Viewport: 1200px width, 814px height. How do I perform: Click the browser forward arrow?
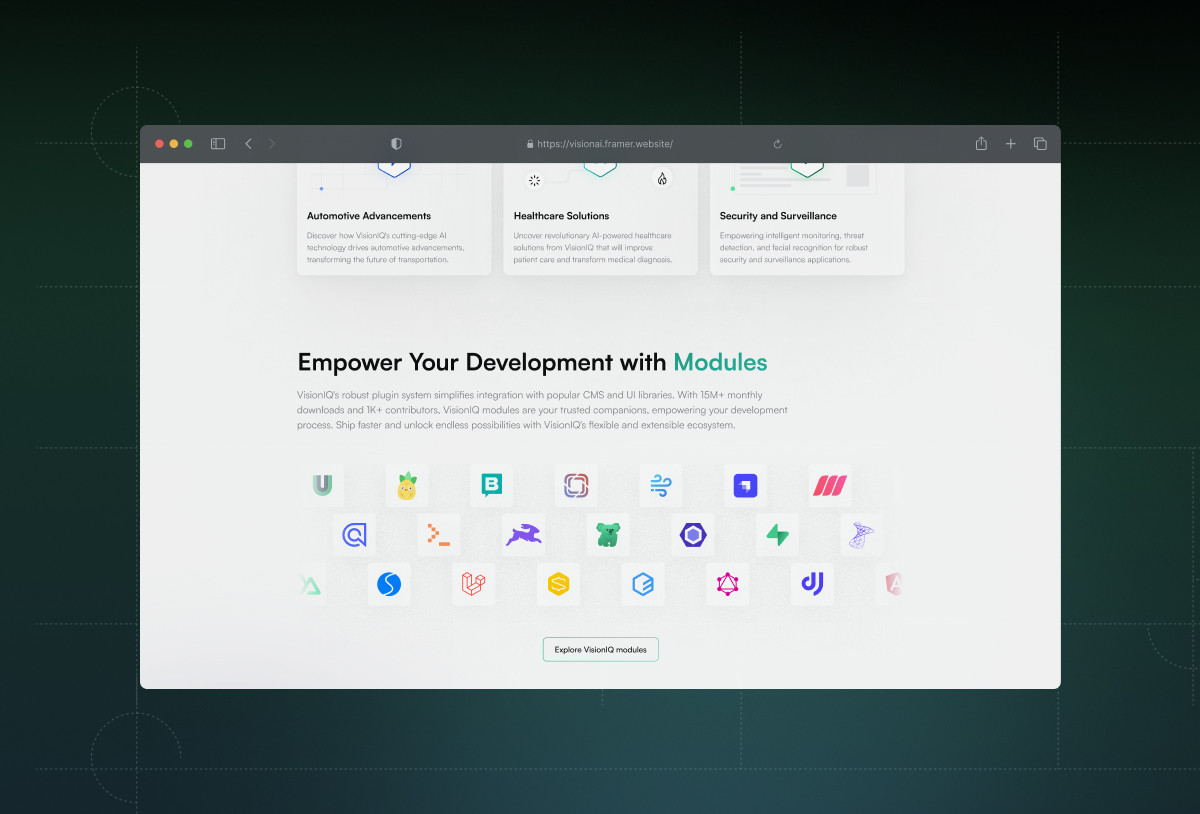click(272, 144)
